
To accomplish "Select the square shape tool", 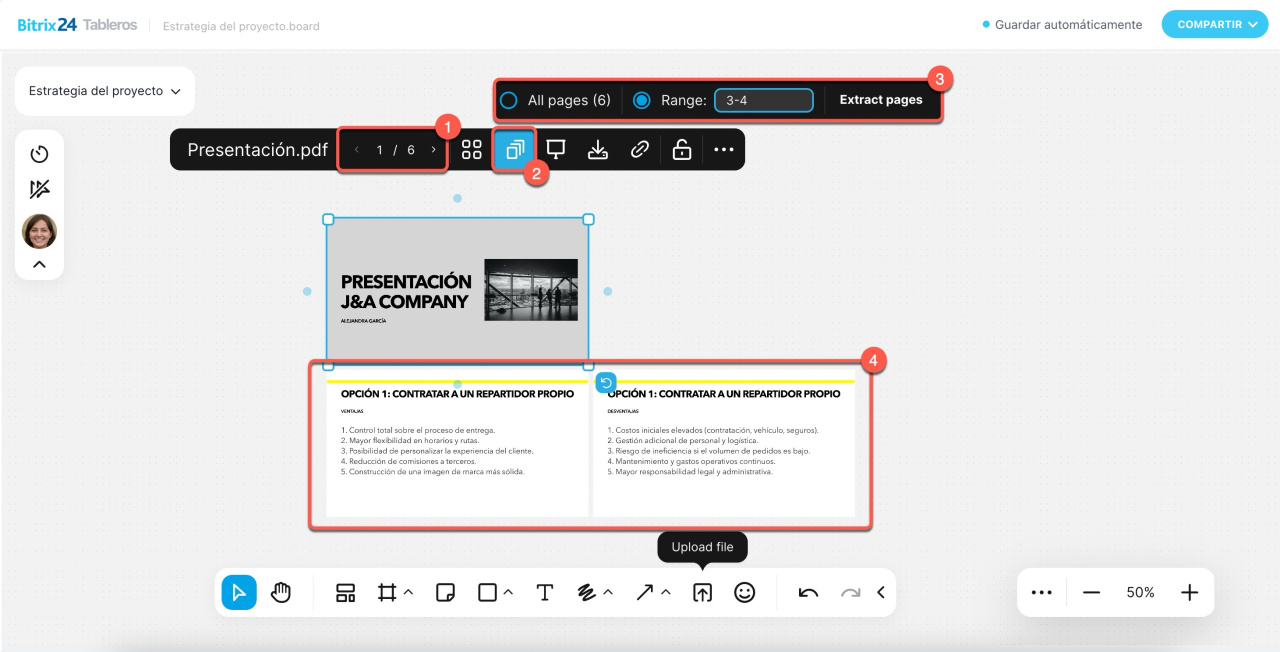I will click(x=487, y=593).
